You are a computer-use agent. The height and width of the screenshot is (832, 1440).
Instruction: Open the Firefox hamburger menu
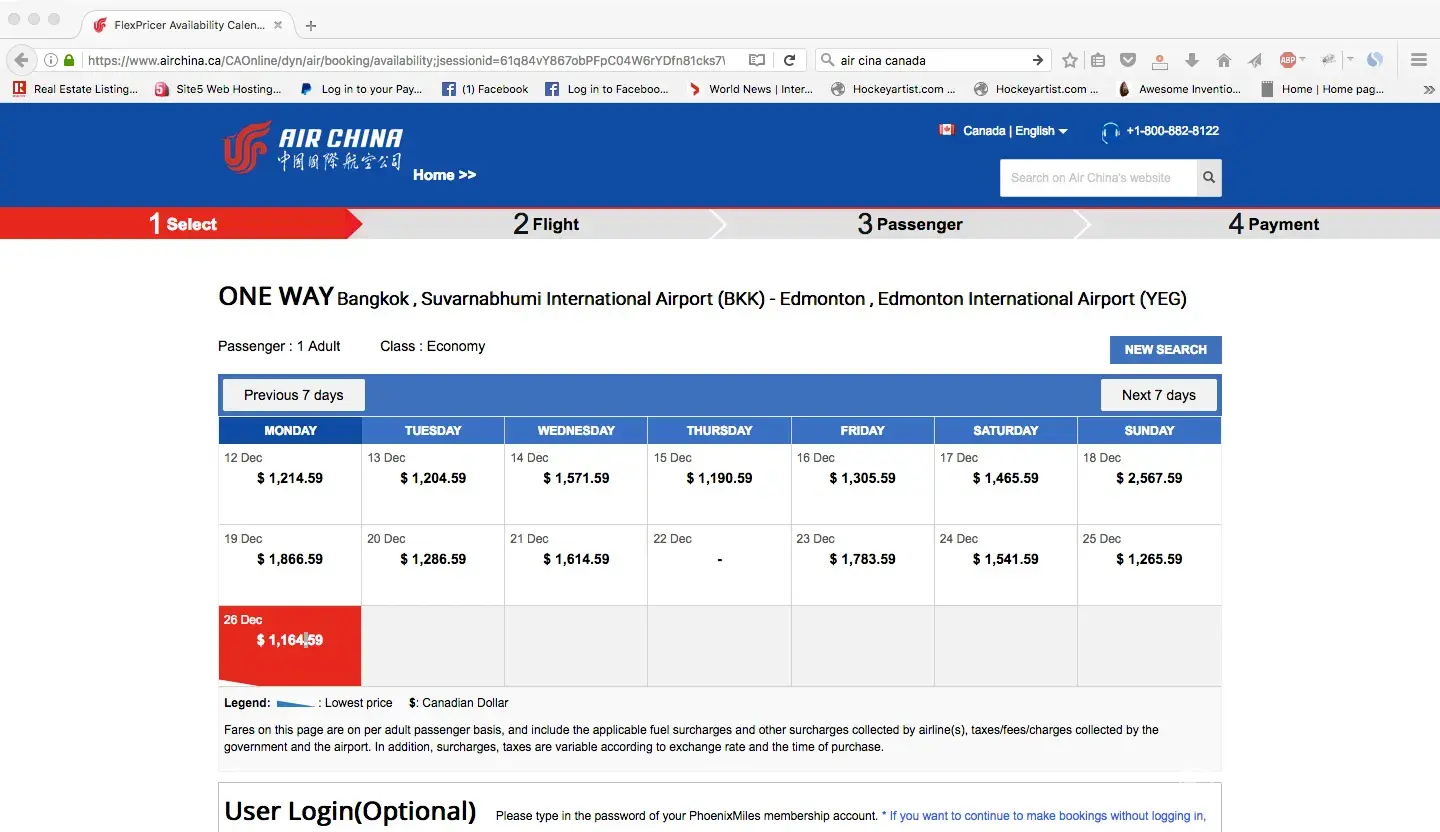click(1418, 60)
